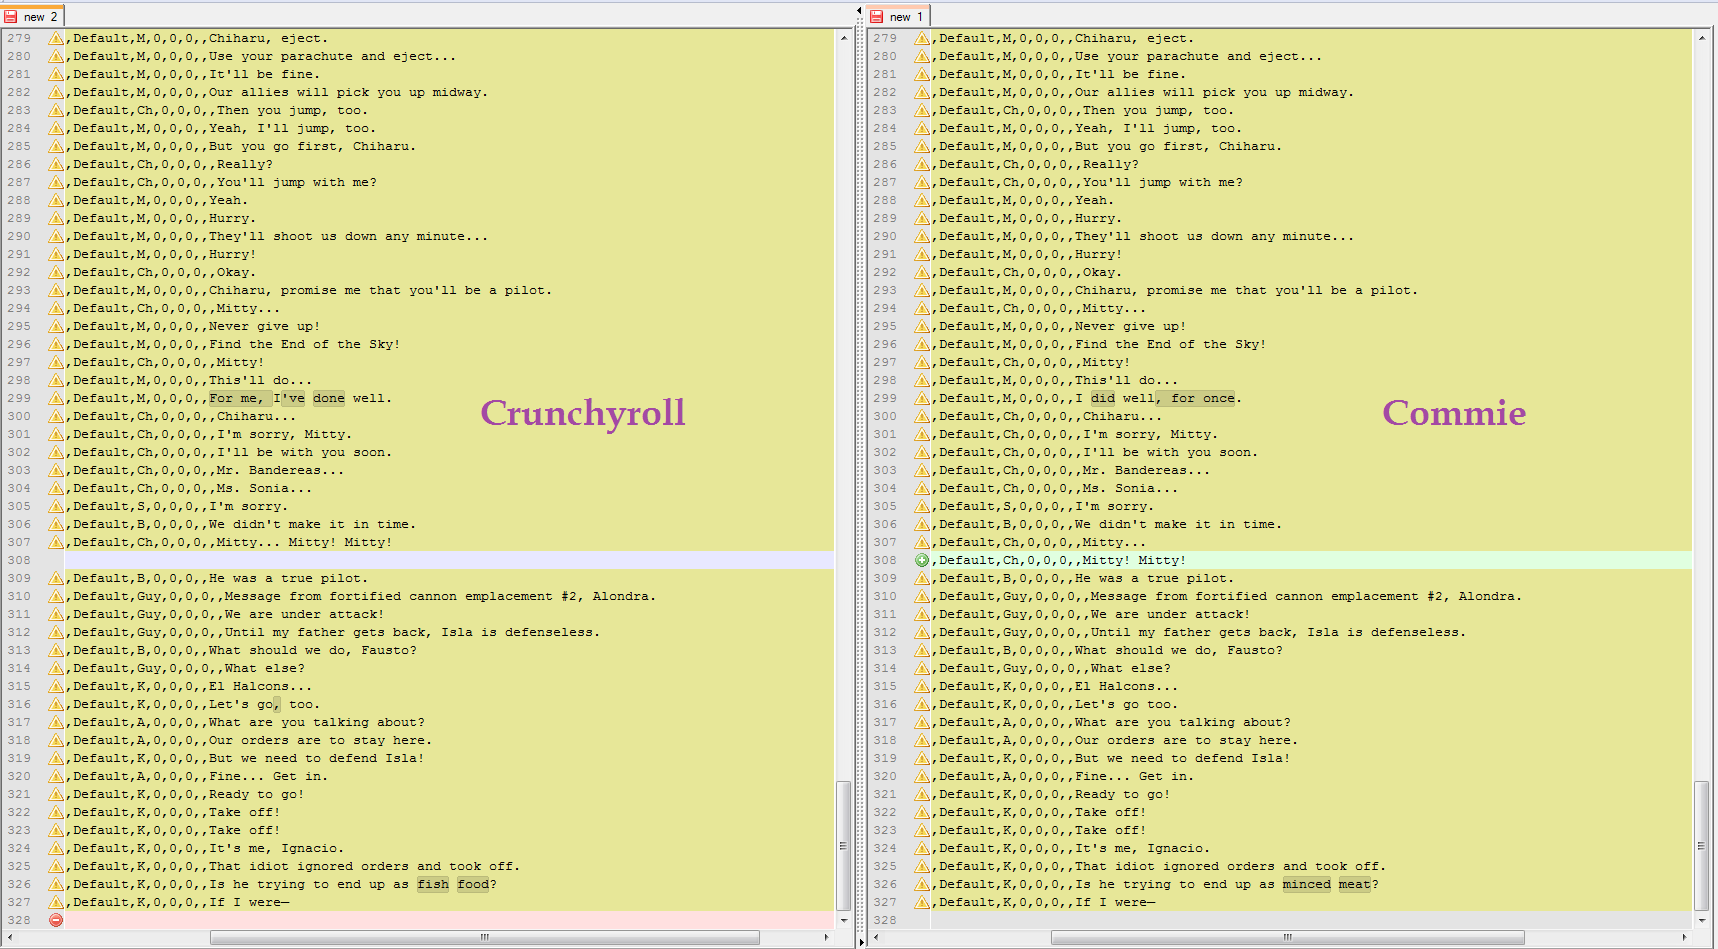The width and height of the screenshot is (1718, 949).
Task: Click the left pane horizontal scrollbar thumb
Action: 485,937
